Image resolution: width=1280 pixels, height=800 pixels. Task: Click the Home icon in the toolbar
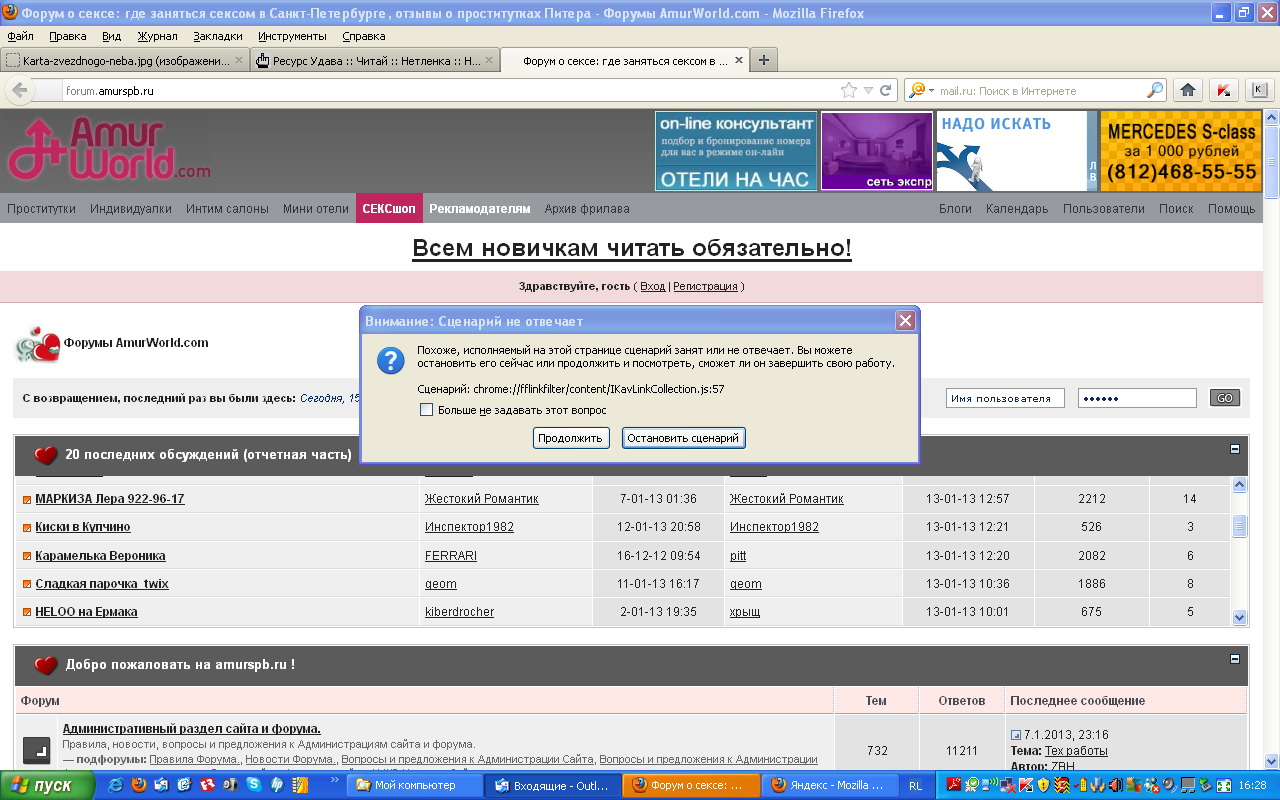point(1187,90)
